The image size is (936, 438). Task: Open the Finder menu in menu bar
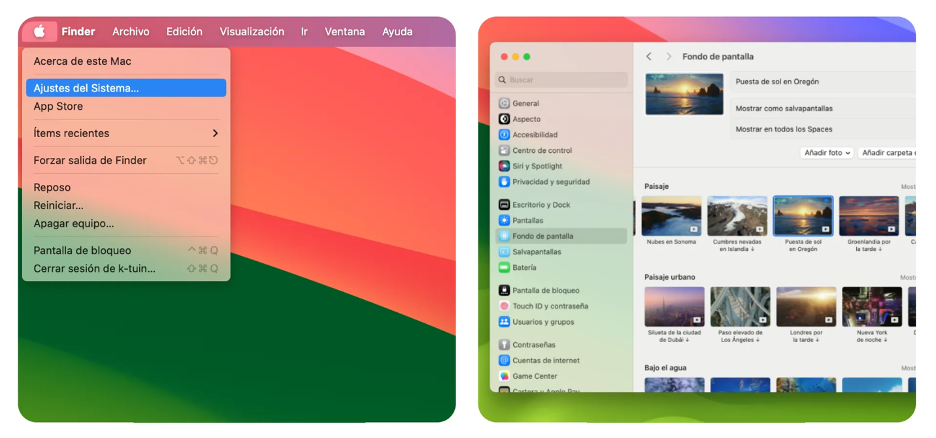tap(78, 32)
